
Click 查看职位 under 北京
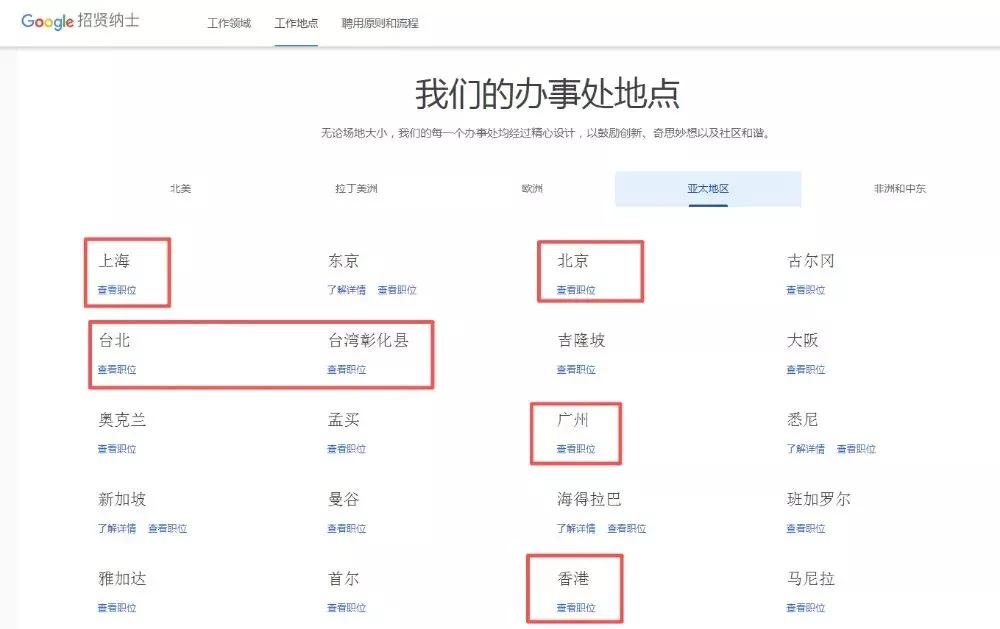576,290
